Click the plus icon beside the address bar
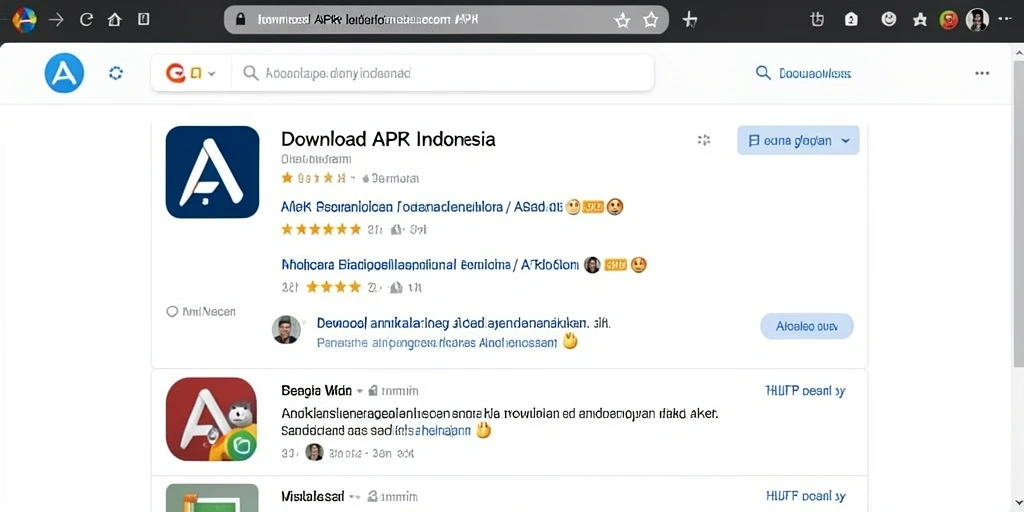 [690, 20]
